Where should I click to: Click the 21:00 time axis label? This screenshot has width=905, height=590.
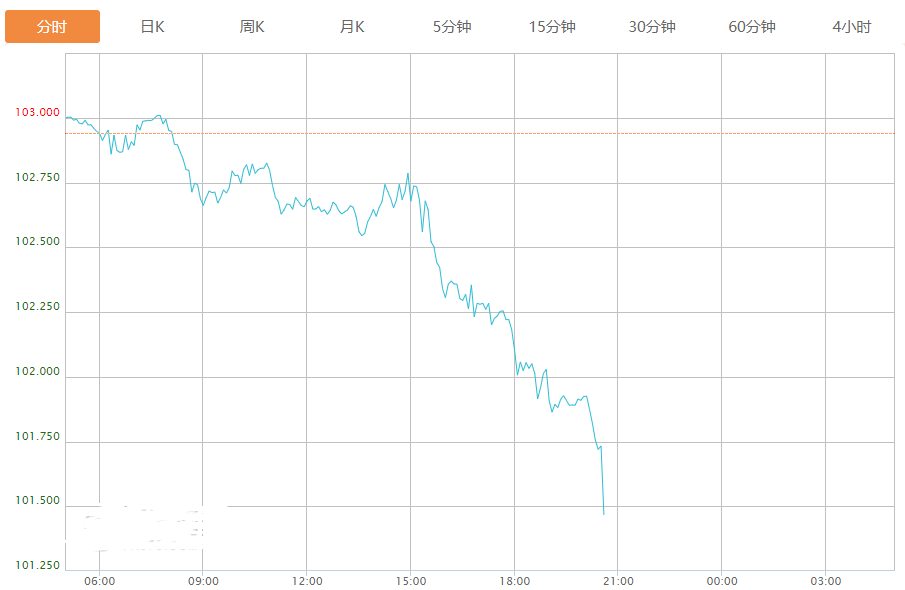click(618, 581)
